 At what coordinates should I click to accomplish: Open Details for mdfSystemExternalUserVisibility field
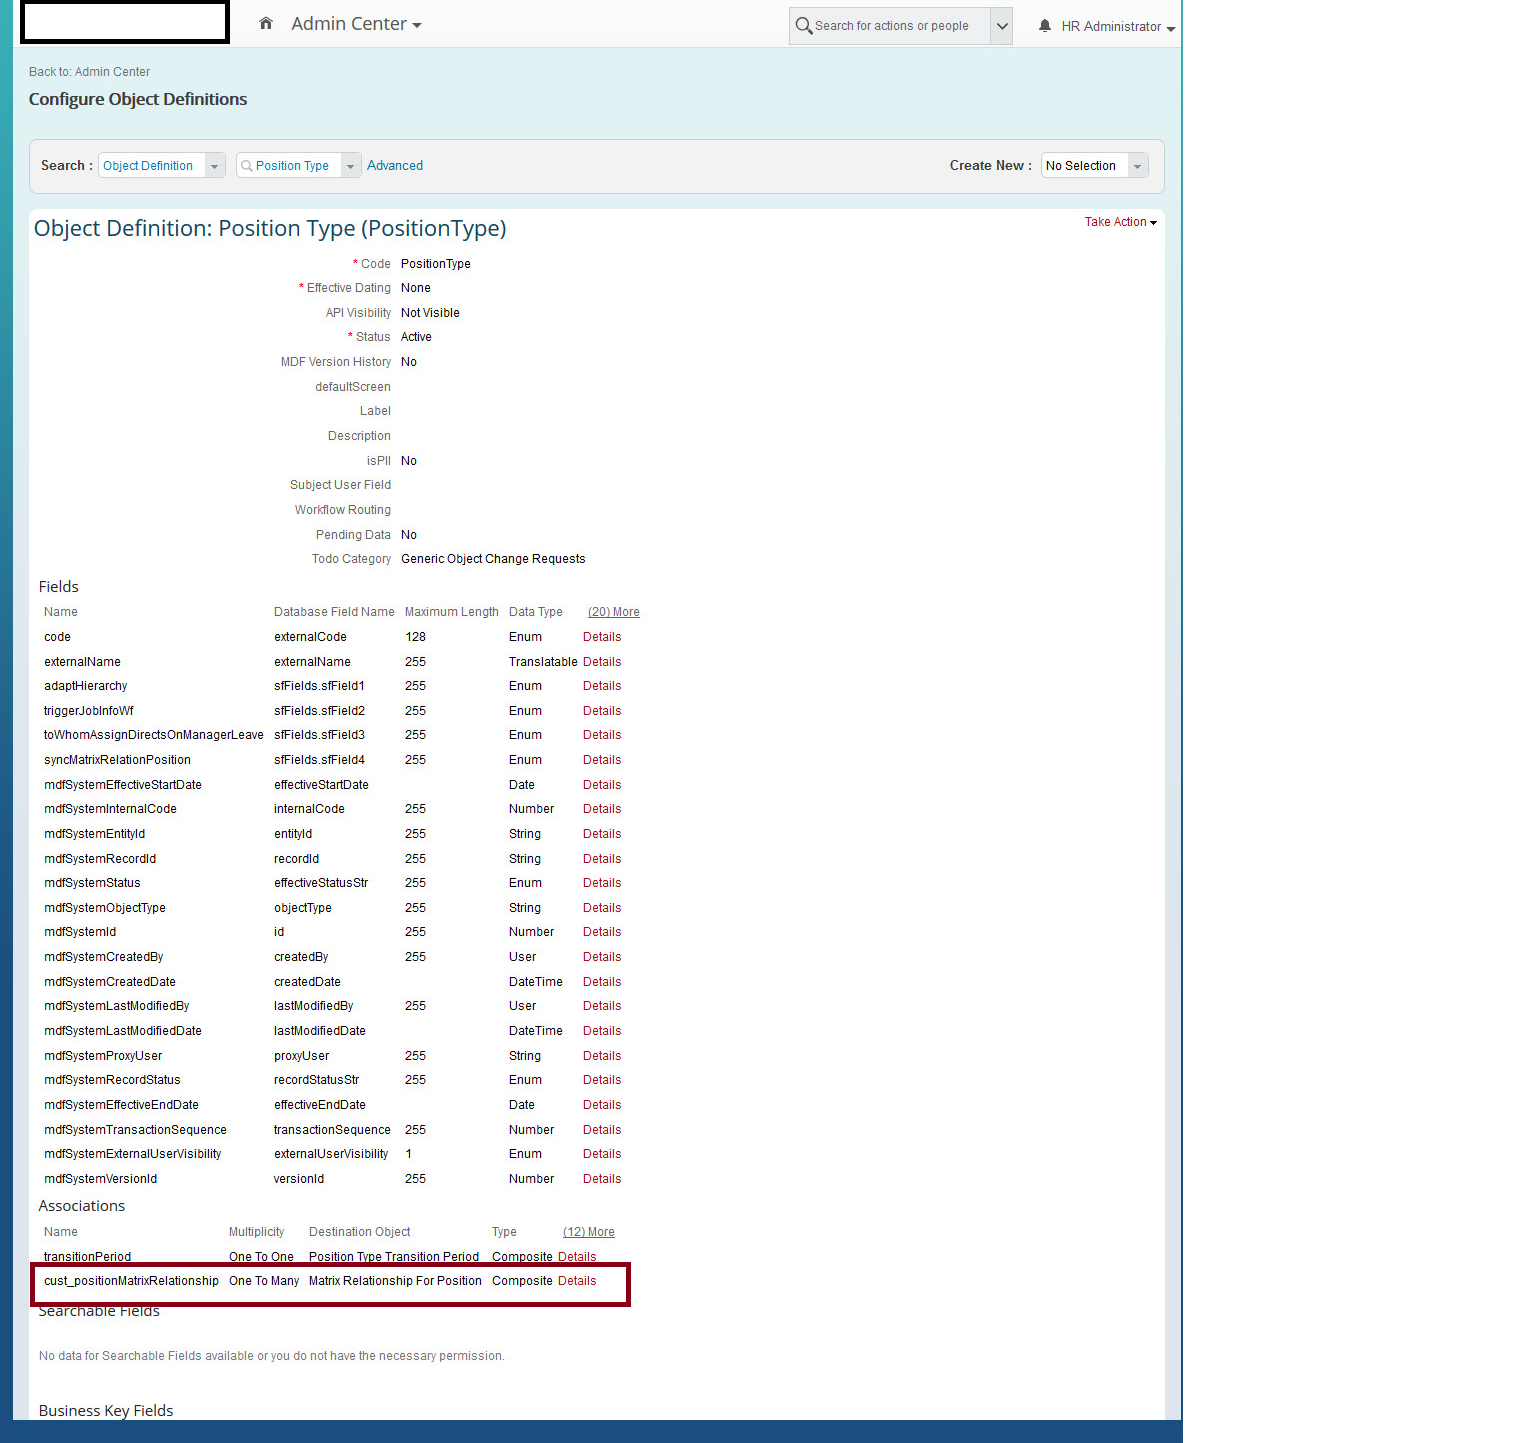pos(602,1154)
